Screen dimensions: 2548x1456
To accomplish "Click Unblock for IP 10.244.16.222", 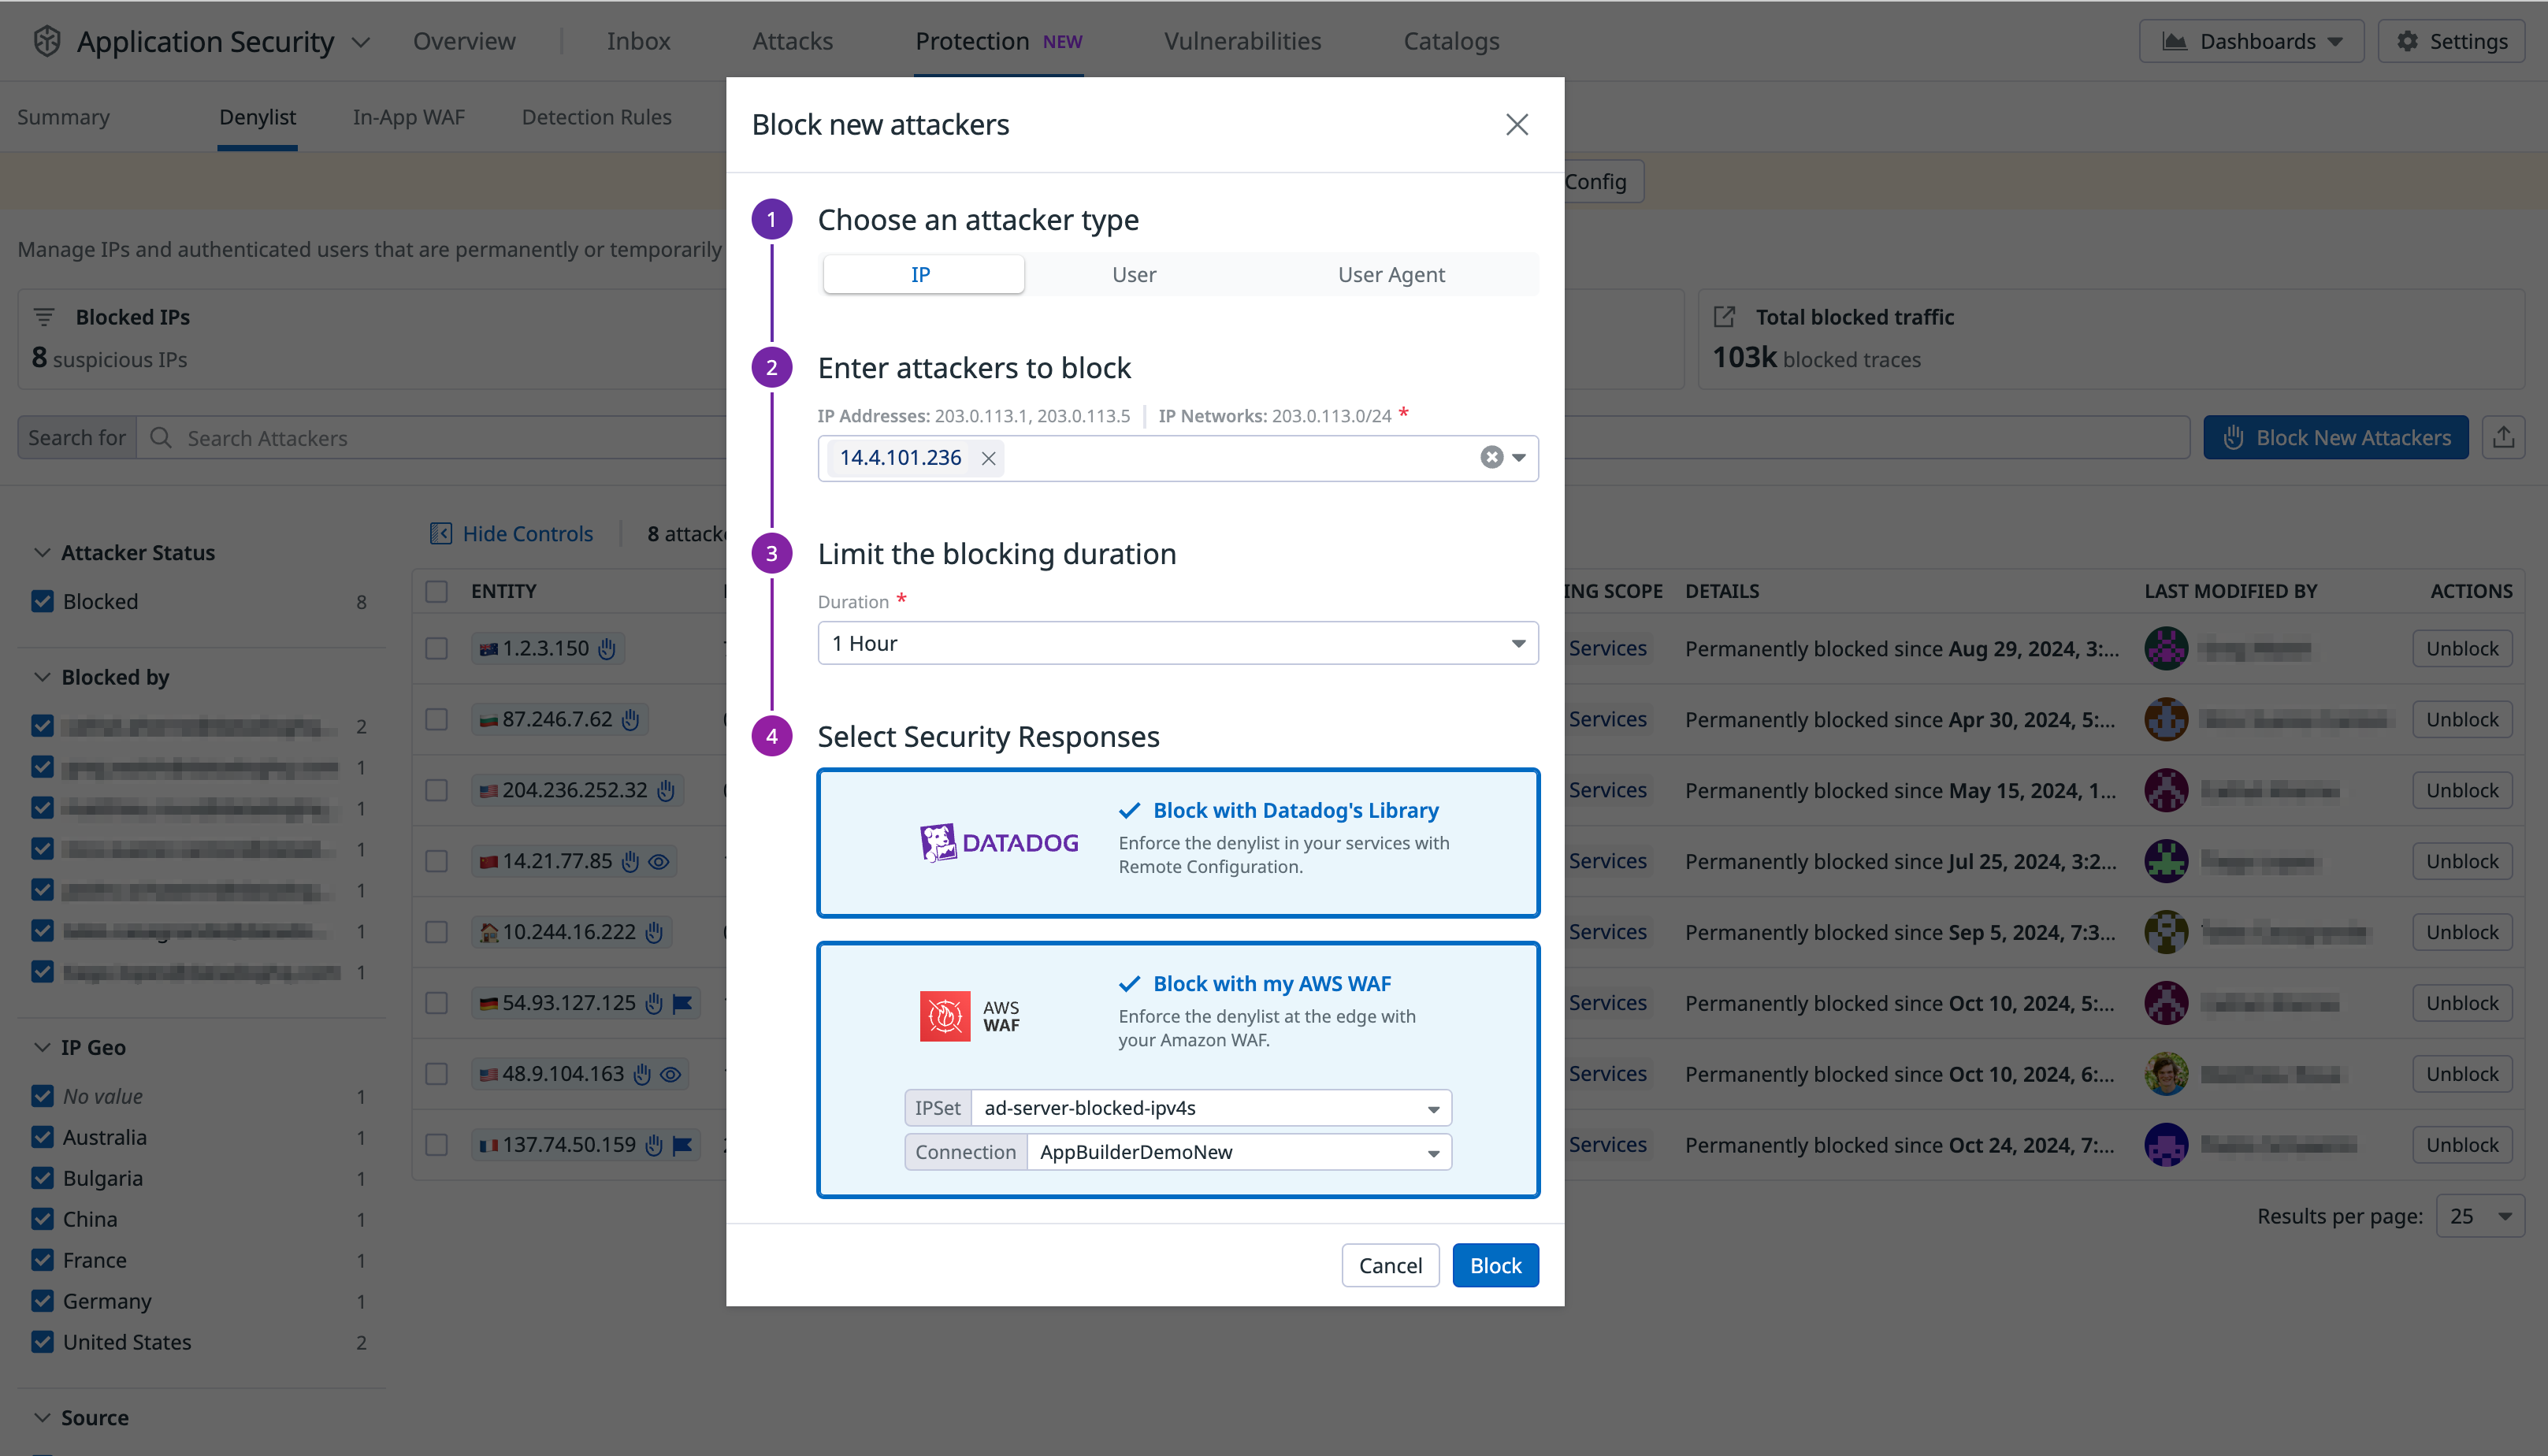I will pos(2461,931).
